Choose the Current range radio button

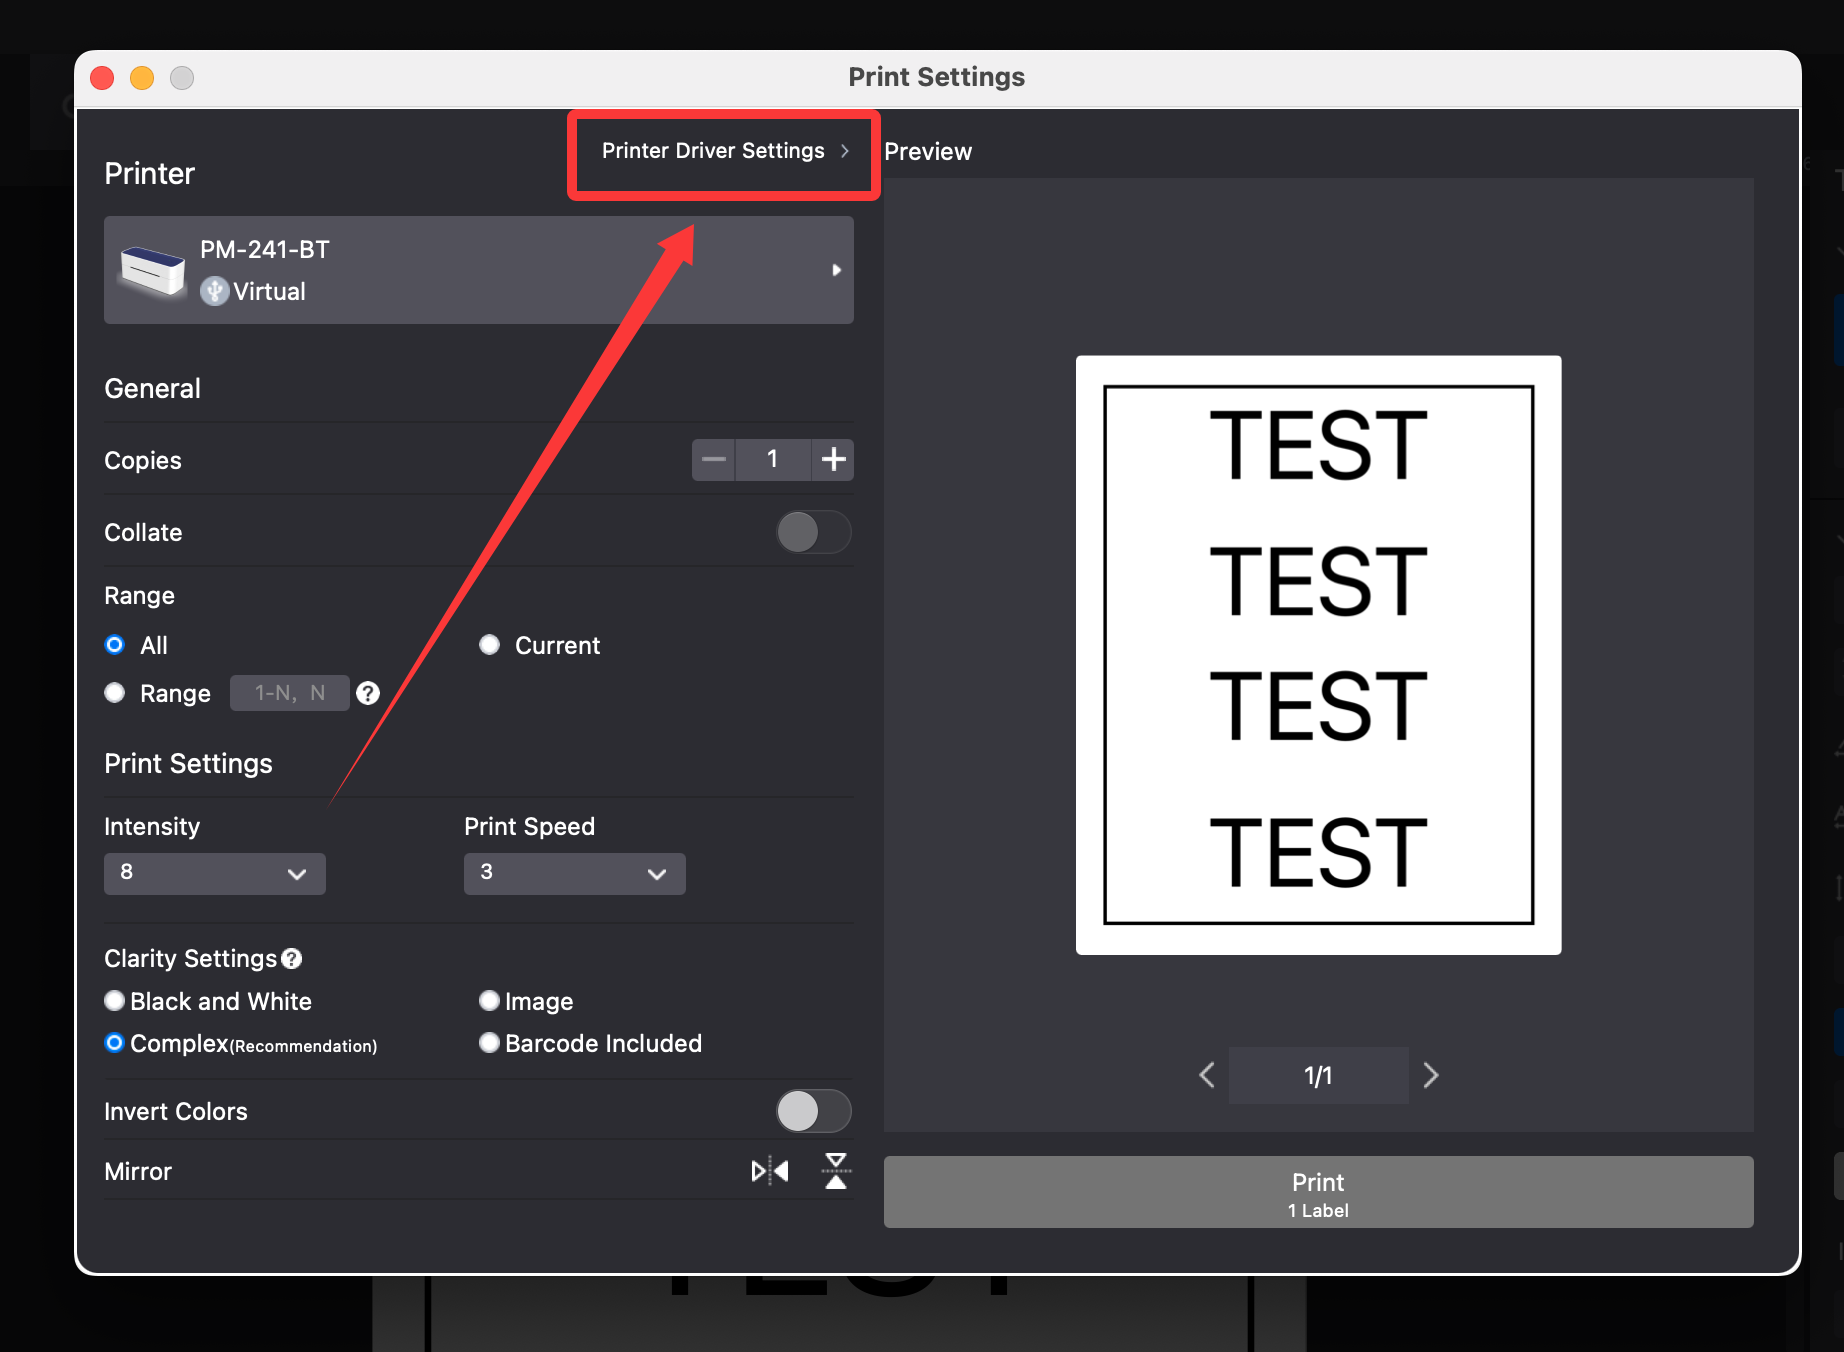tap(489, 645)
